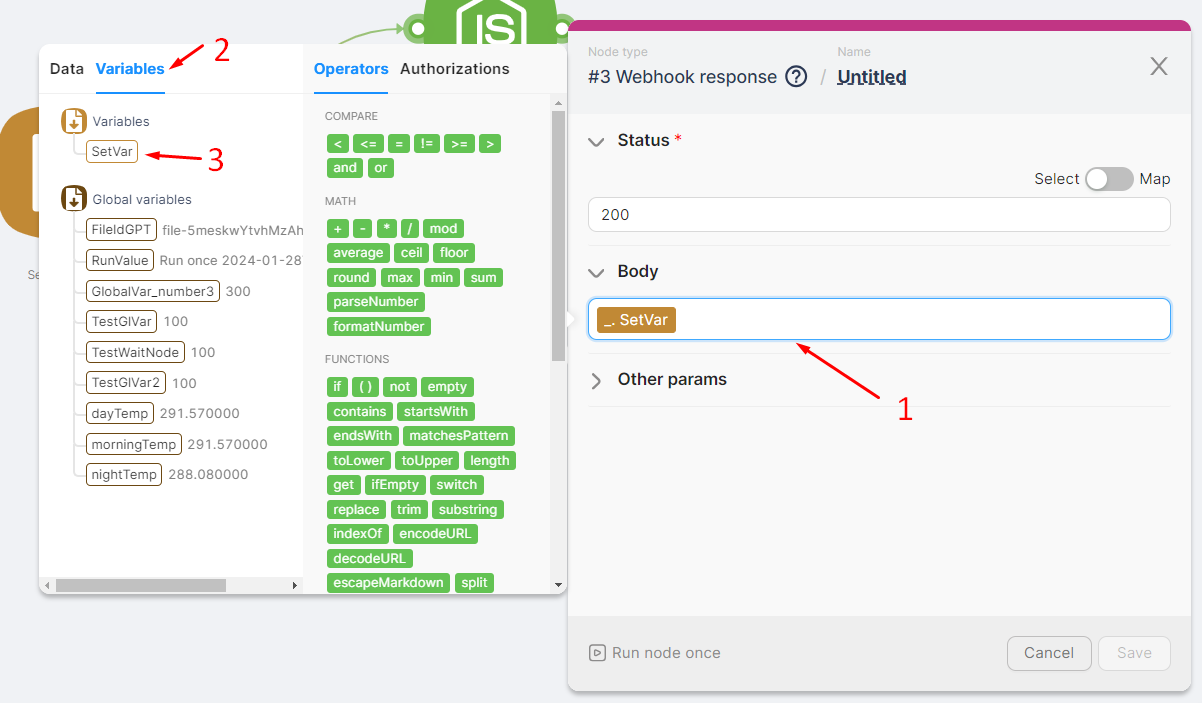The width and height of the screenshot is (1202, 703).
Task: Expand the Other params section
Action: [x=597, y=380]
